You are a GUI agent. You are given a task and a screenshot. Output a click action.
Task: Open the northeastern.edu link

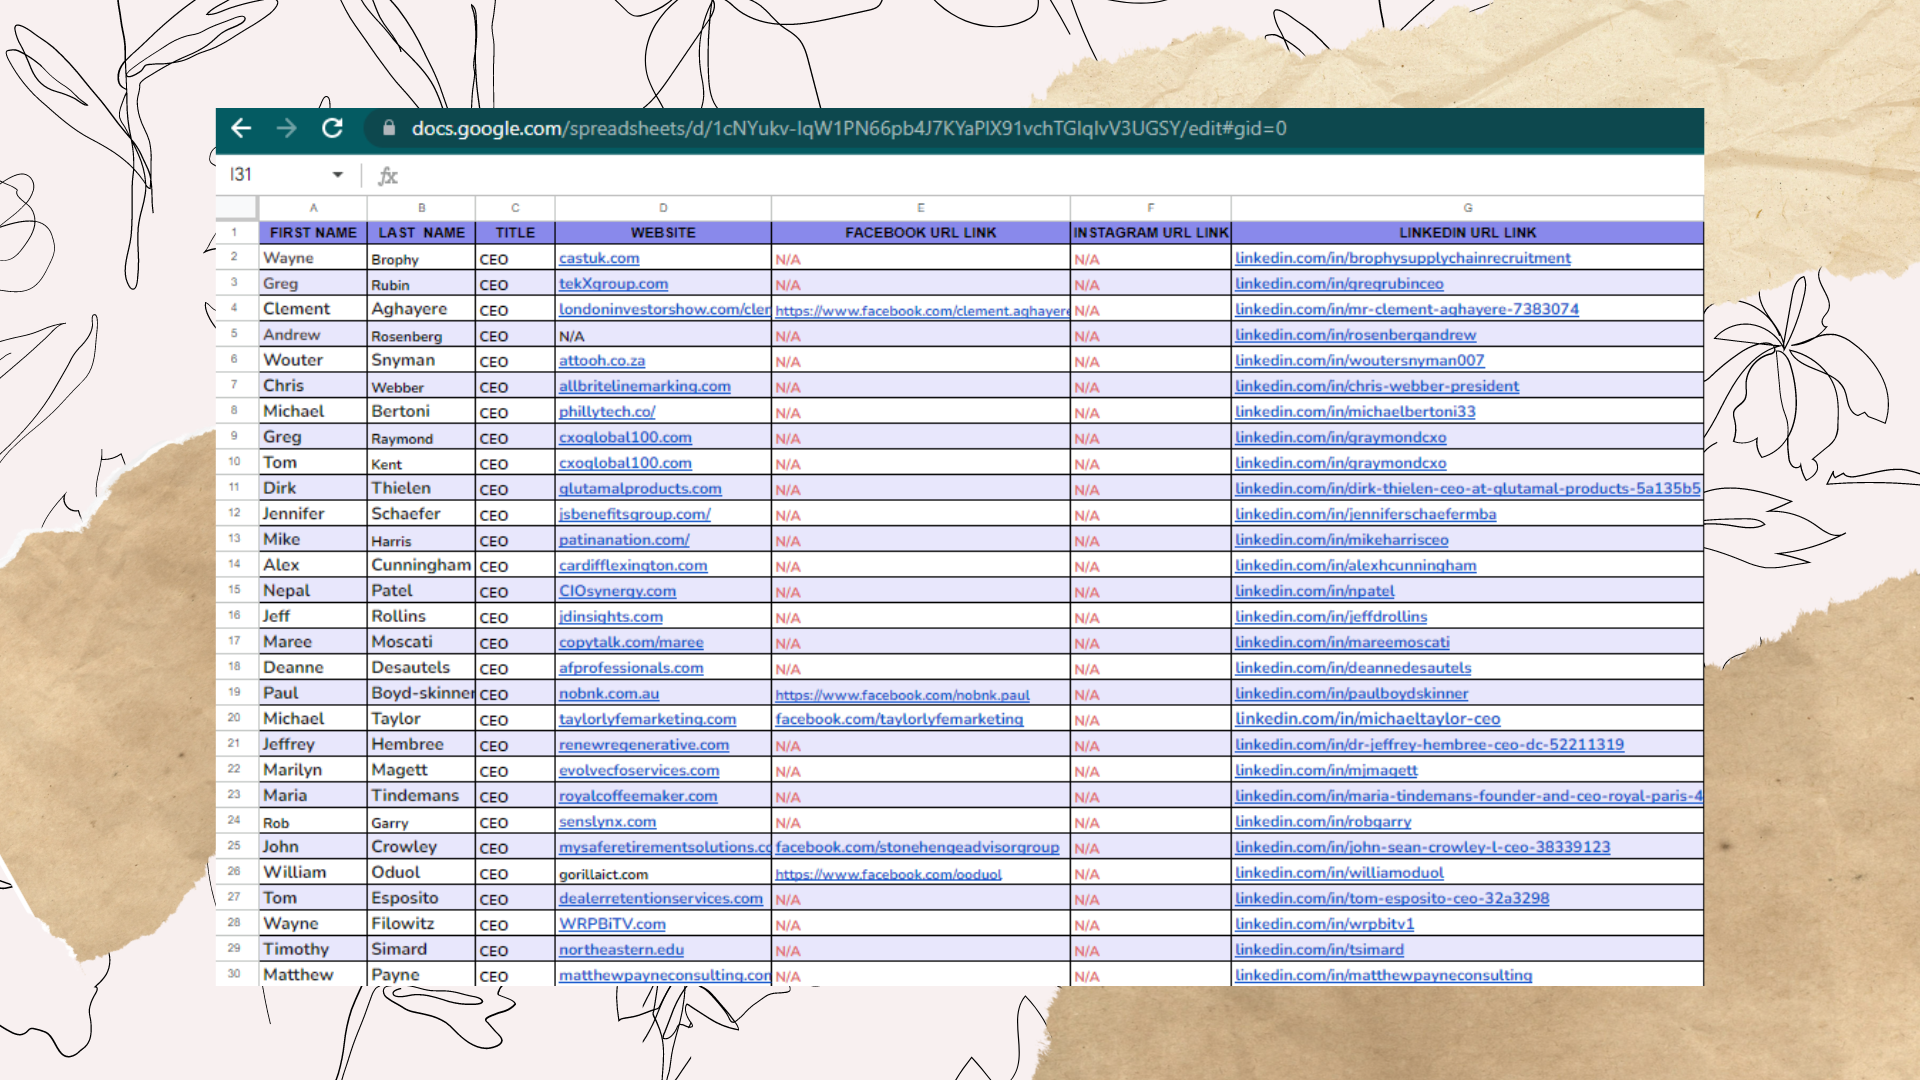[x=620, y=949]
